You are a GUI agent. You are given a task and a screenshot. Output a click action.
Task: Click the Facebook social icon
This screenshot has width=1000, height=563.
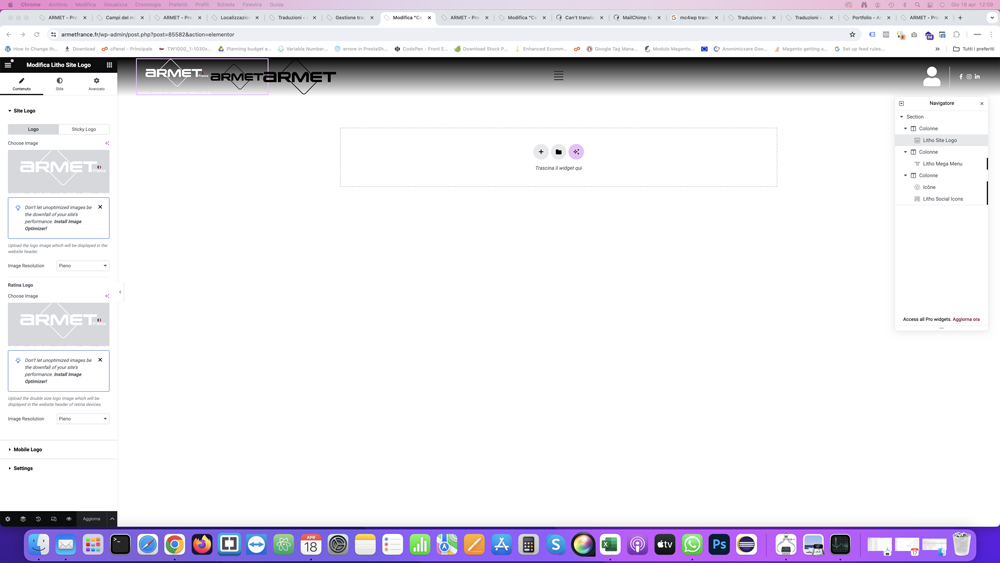coord(961,77)
